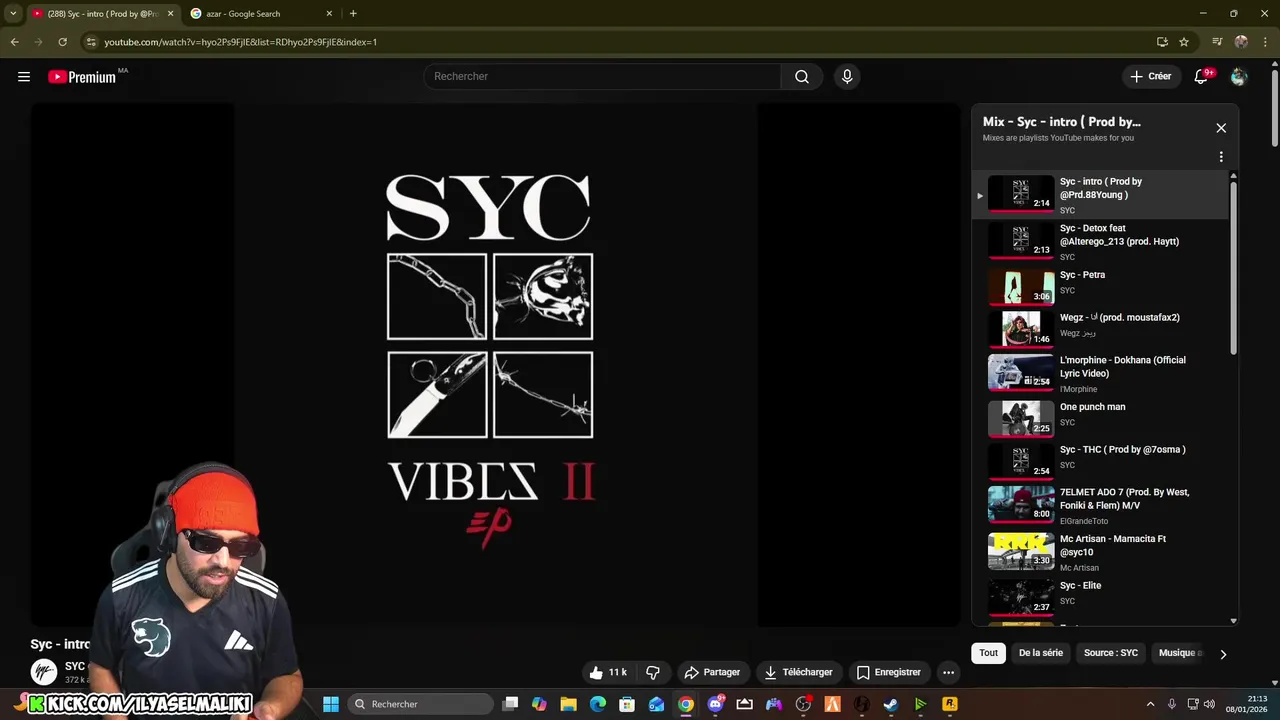Open the YouTube account avatar menu
Viewport: 1280px width, 720px height.
[x=1239, y=77]
